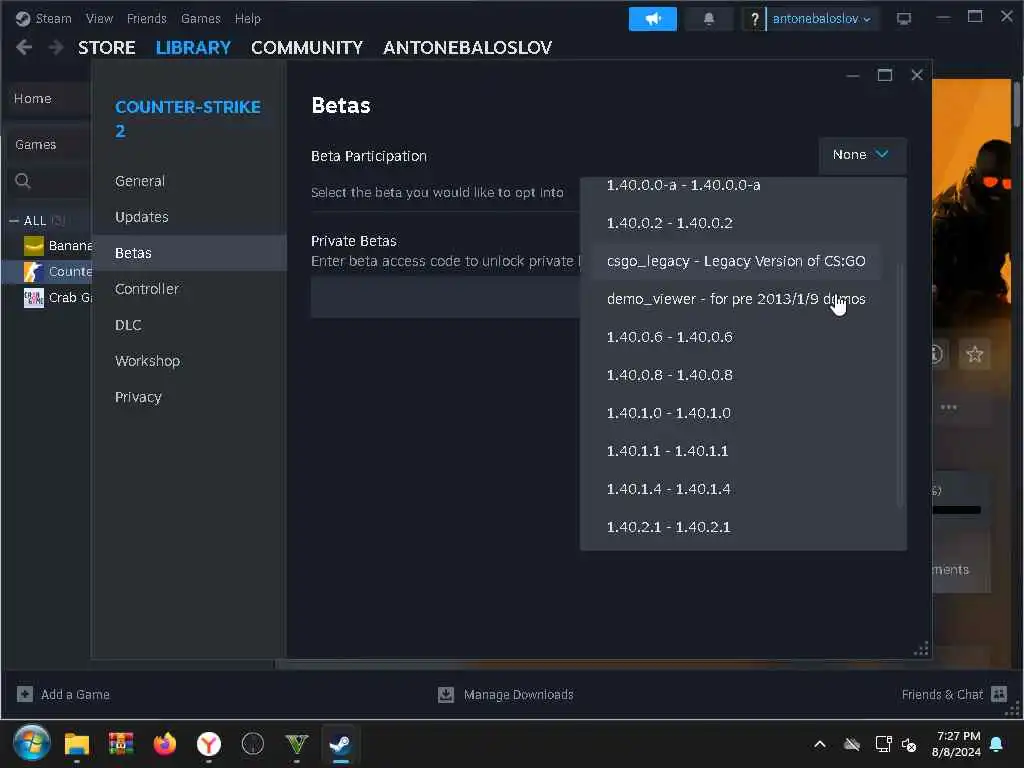Click the beta dropdown list scrollbar

coord(901,385)
